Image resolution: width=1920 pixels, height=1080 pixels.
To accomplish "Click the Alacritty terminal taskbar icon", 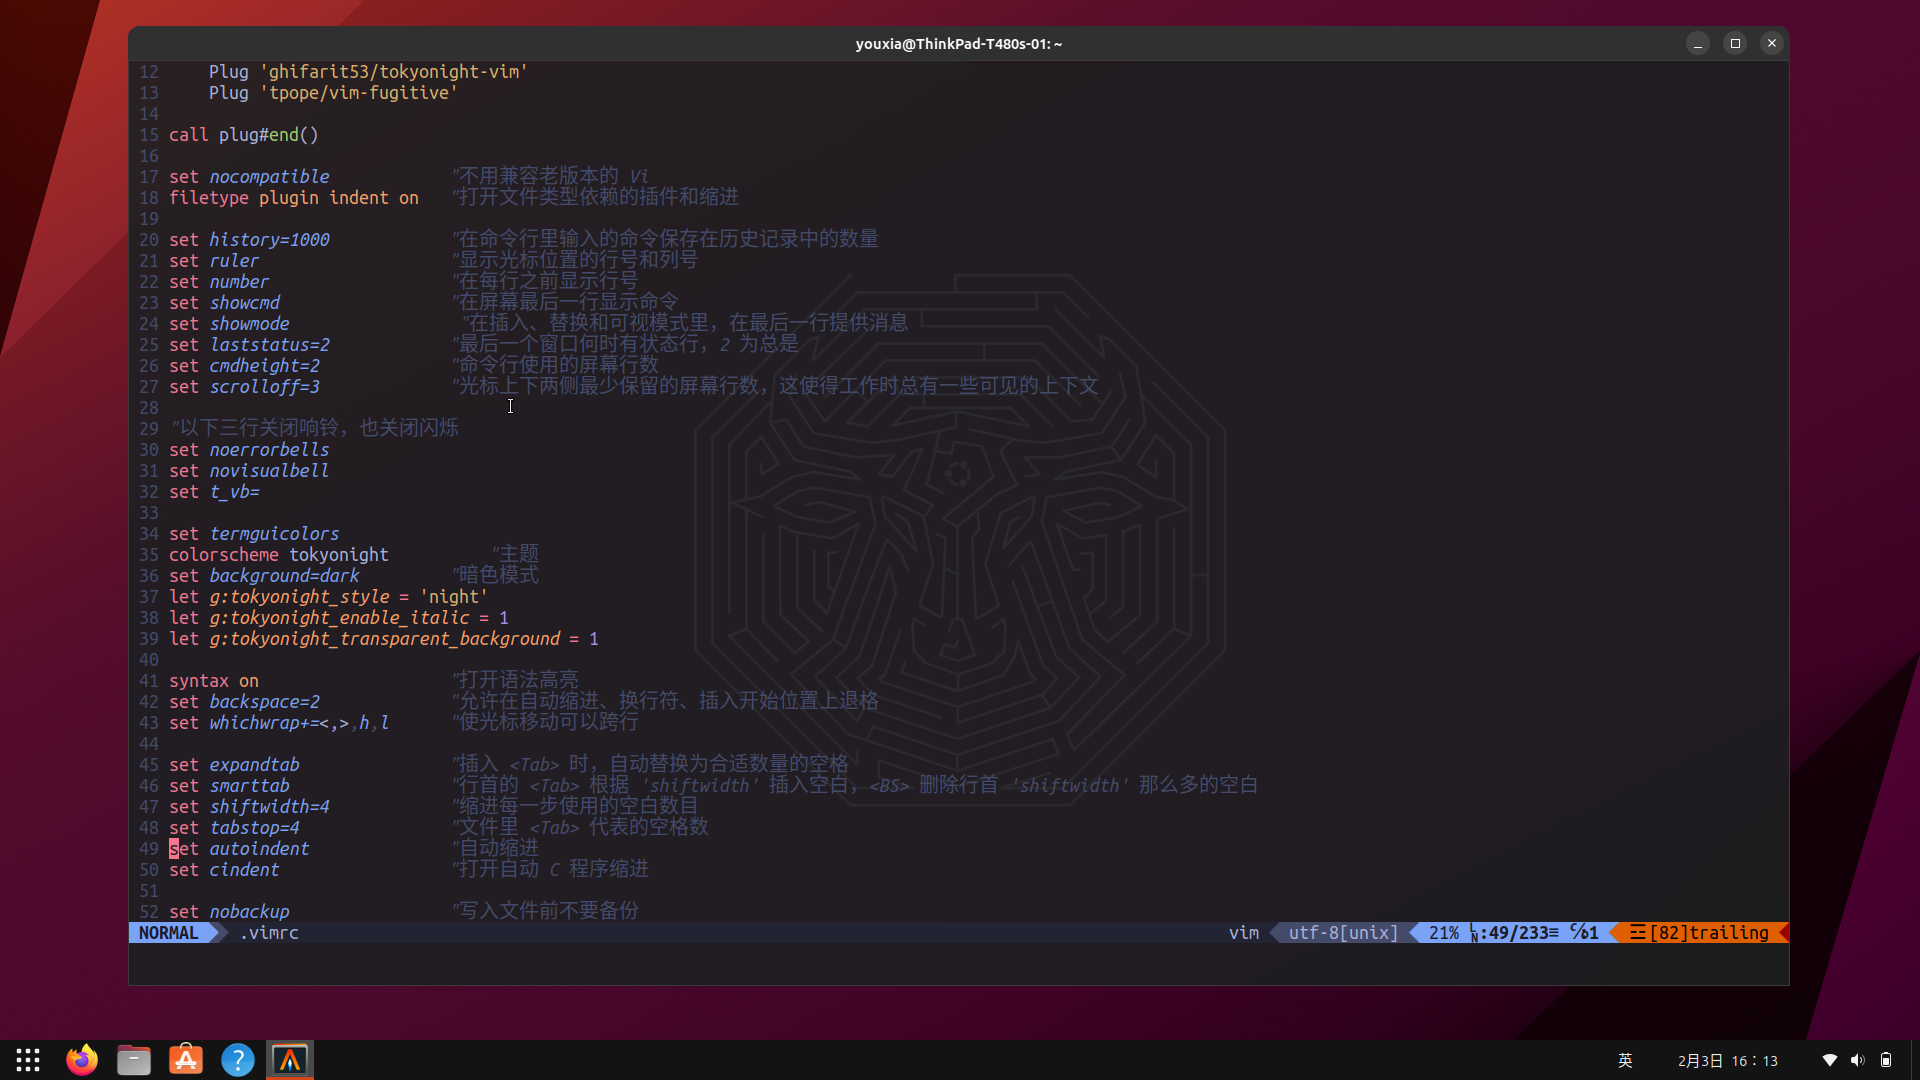I will click(290, 1060).
